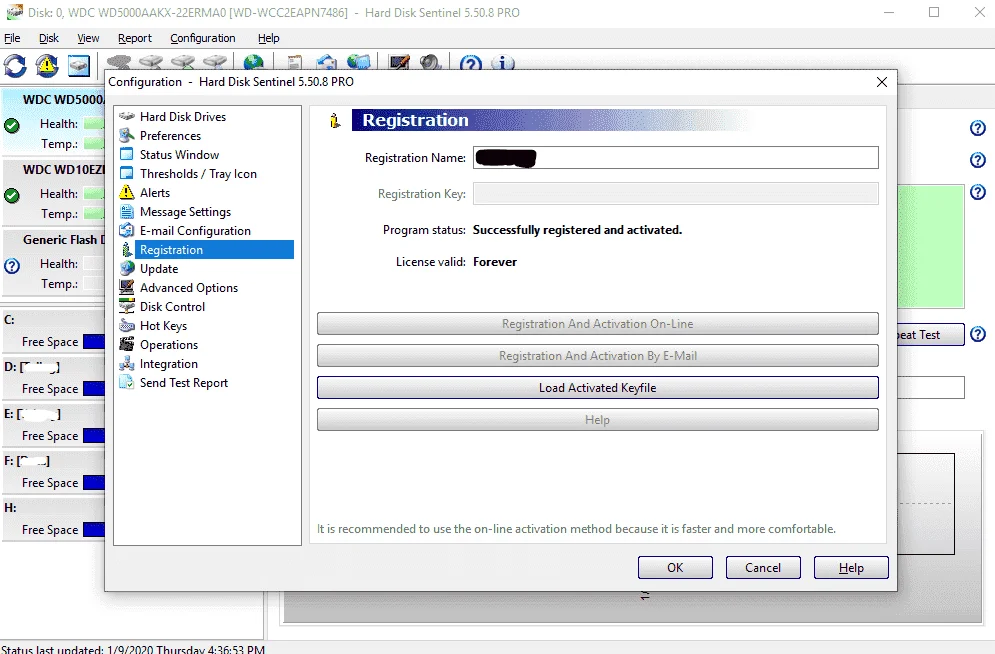Click 'Status last updated' status bar text

click(133, 649)
